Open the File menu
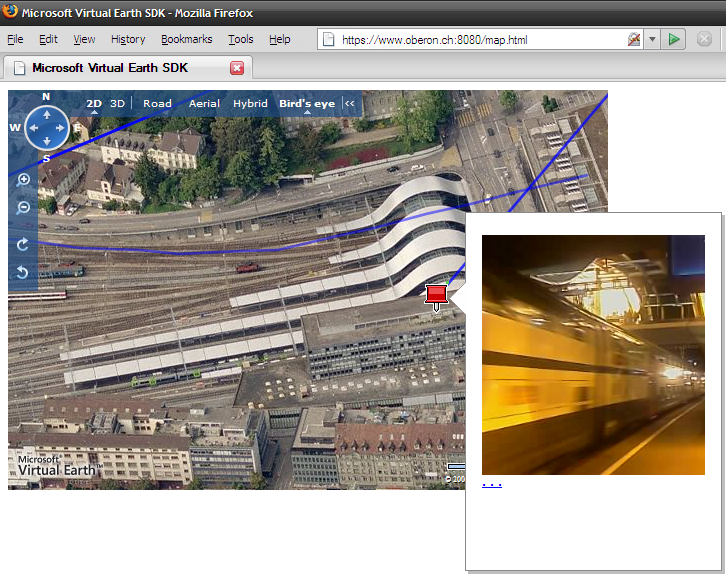This screenshot has height=575, width=726. [15, 39]
